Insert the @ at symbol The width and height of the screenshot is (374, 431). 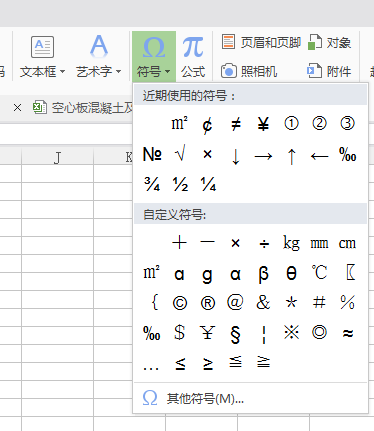pyautogui.click(x=235, y=303)
